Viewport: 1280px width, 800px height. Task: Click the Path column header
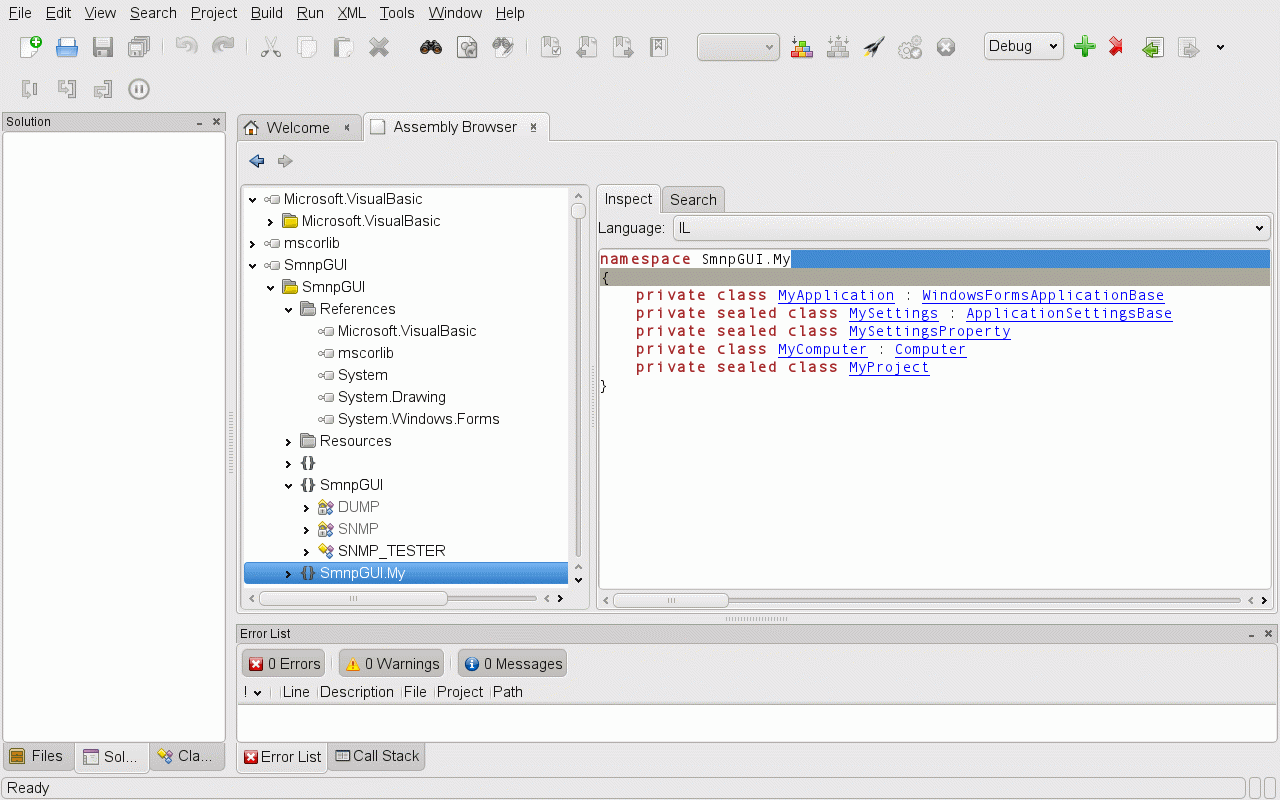507,692
